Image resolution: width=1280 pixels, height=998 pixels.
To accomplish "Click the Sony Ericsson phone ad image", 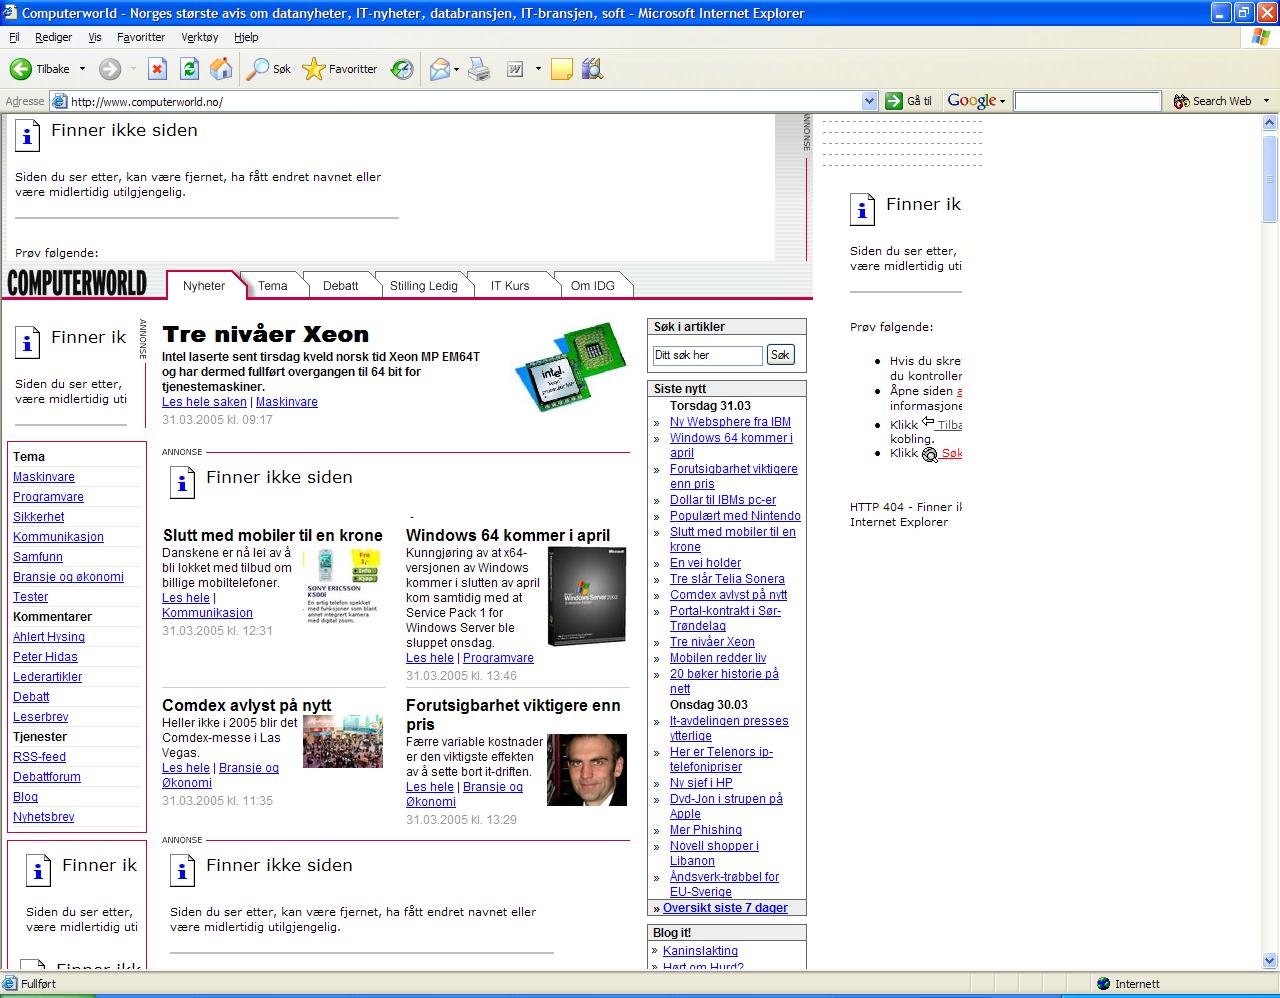I will [x=343, y=586].
